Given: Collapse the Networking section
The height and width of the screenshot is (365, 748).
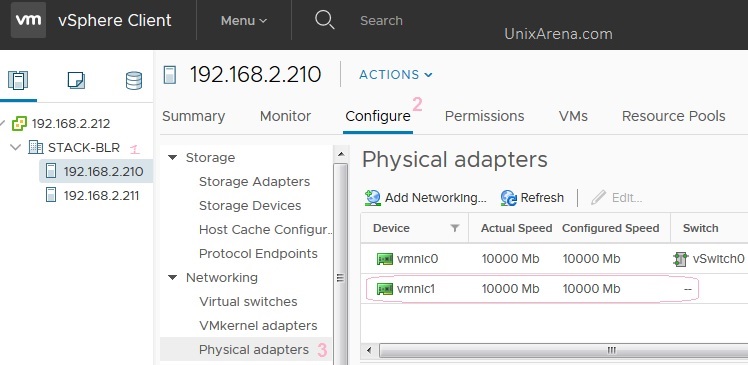Looking at the screenshot, I should coord(173,277).
